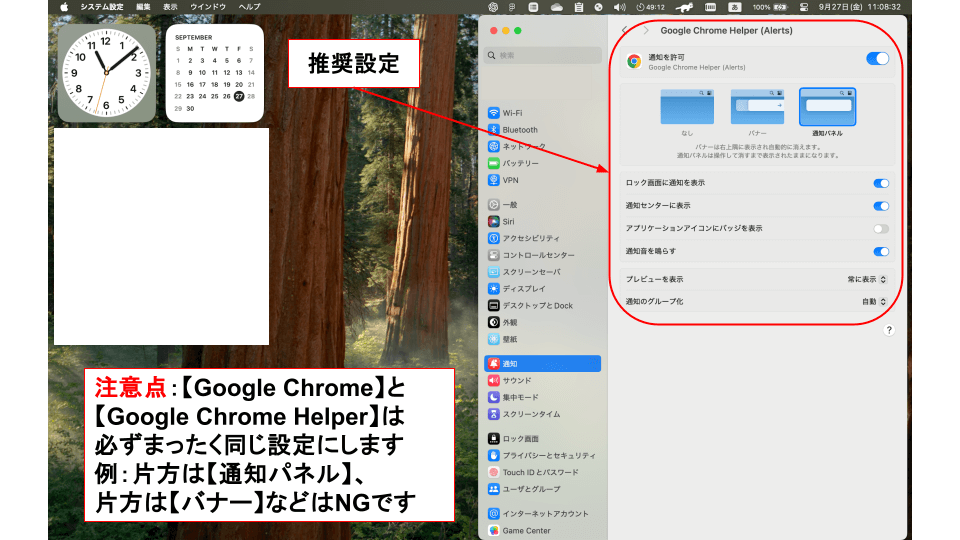
Task: Open プレビューを表示 dropdown (常に表示)
Action: coord(867,279)
